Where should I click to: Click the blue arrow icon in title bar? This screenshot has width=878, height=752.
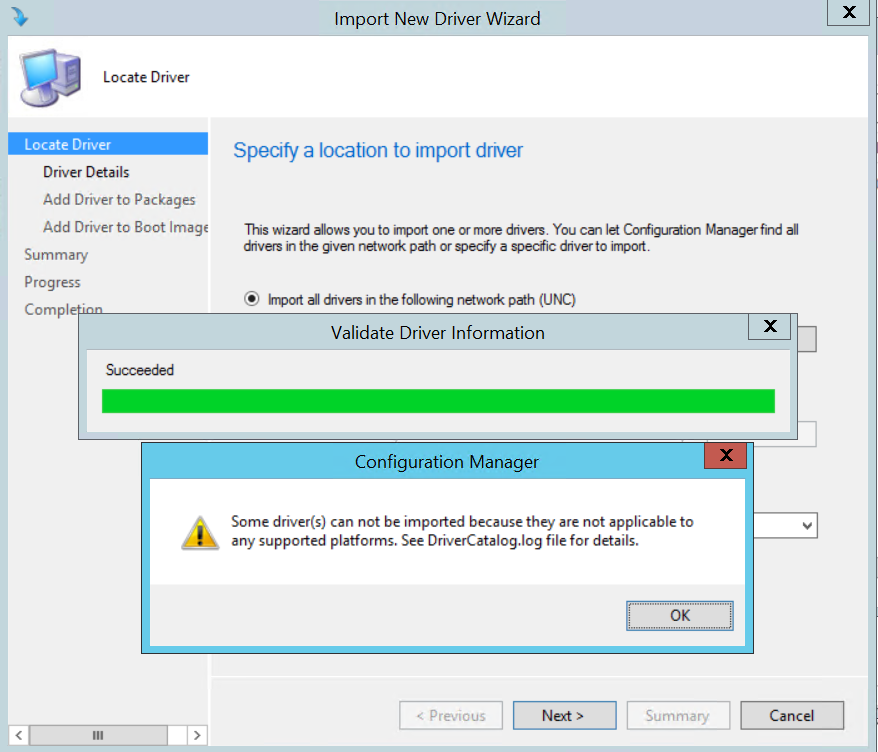tap(19, 17)
